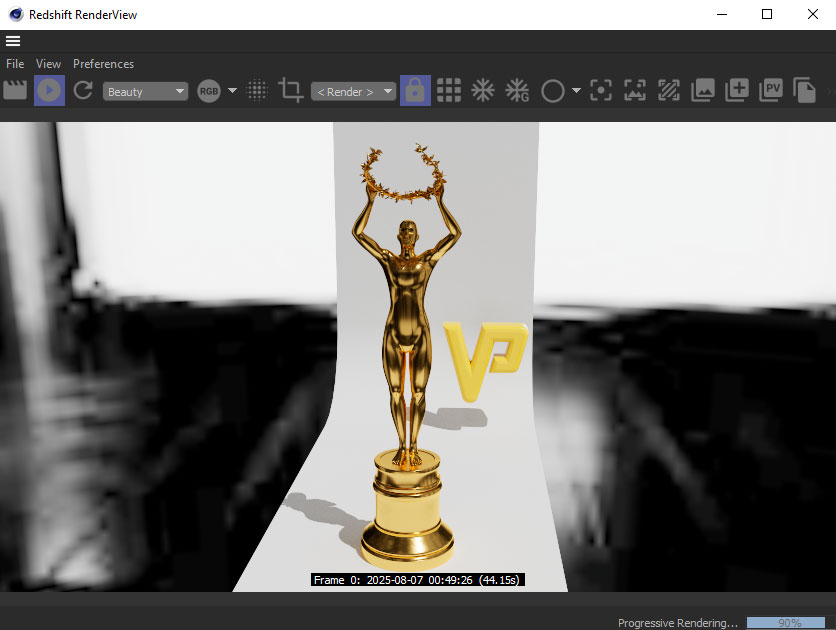Screen dimensions: 836x630
Task: Toggle the bucket grid icon
Action: click(449, 91)
